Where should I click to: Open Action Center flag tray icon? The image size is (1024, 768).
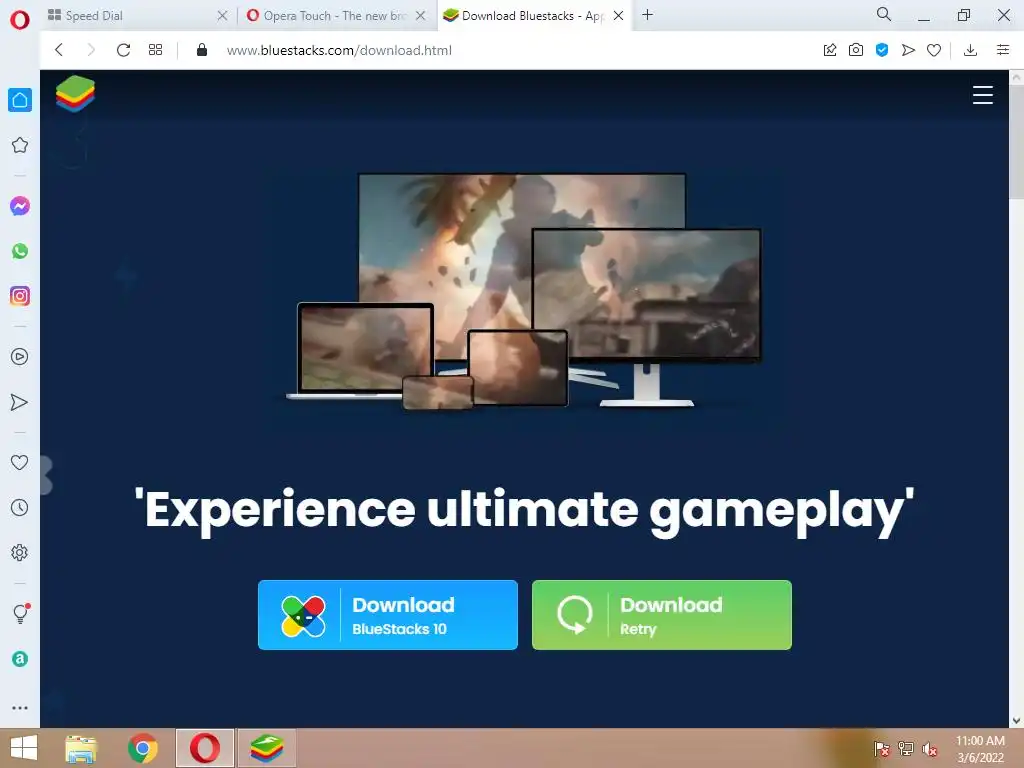click(881, 749)
